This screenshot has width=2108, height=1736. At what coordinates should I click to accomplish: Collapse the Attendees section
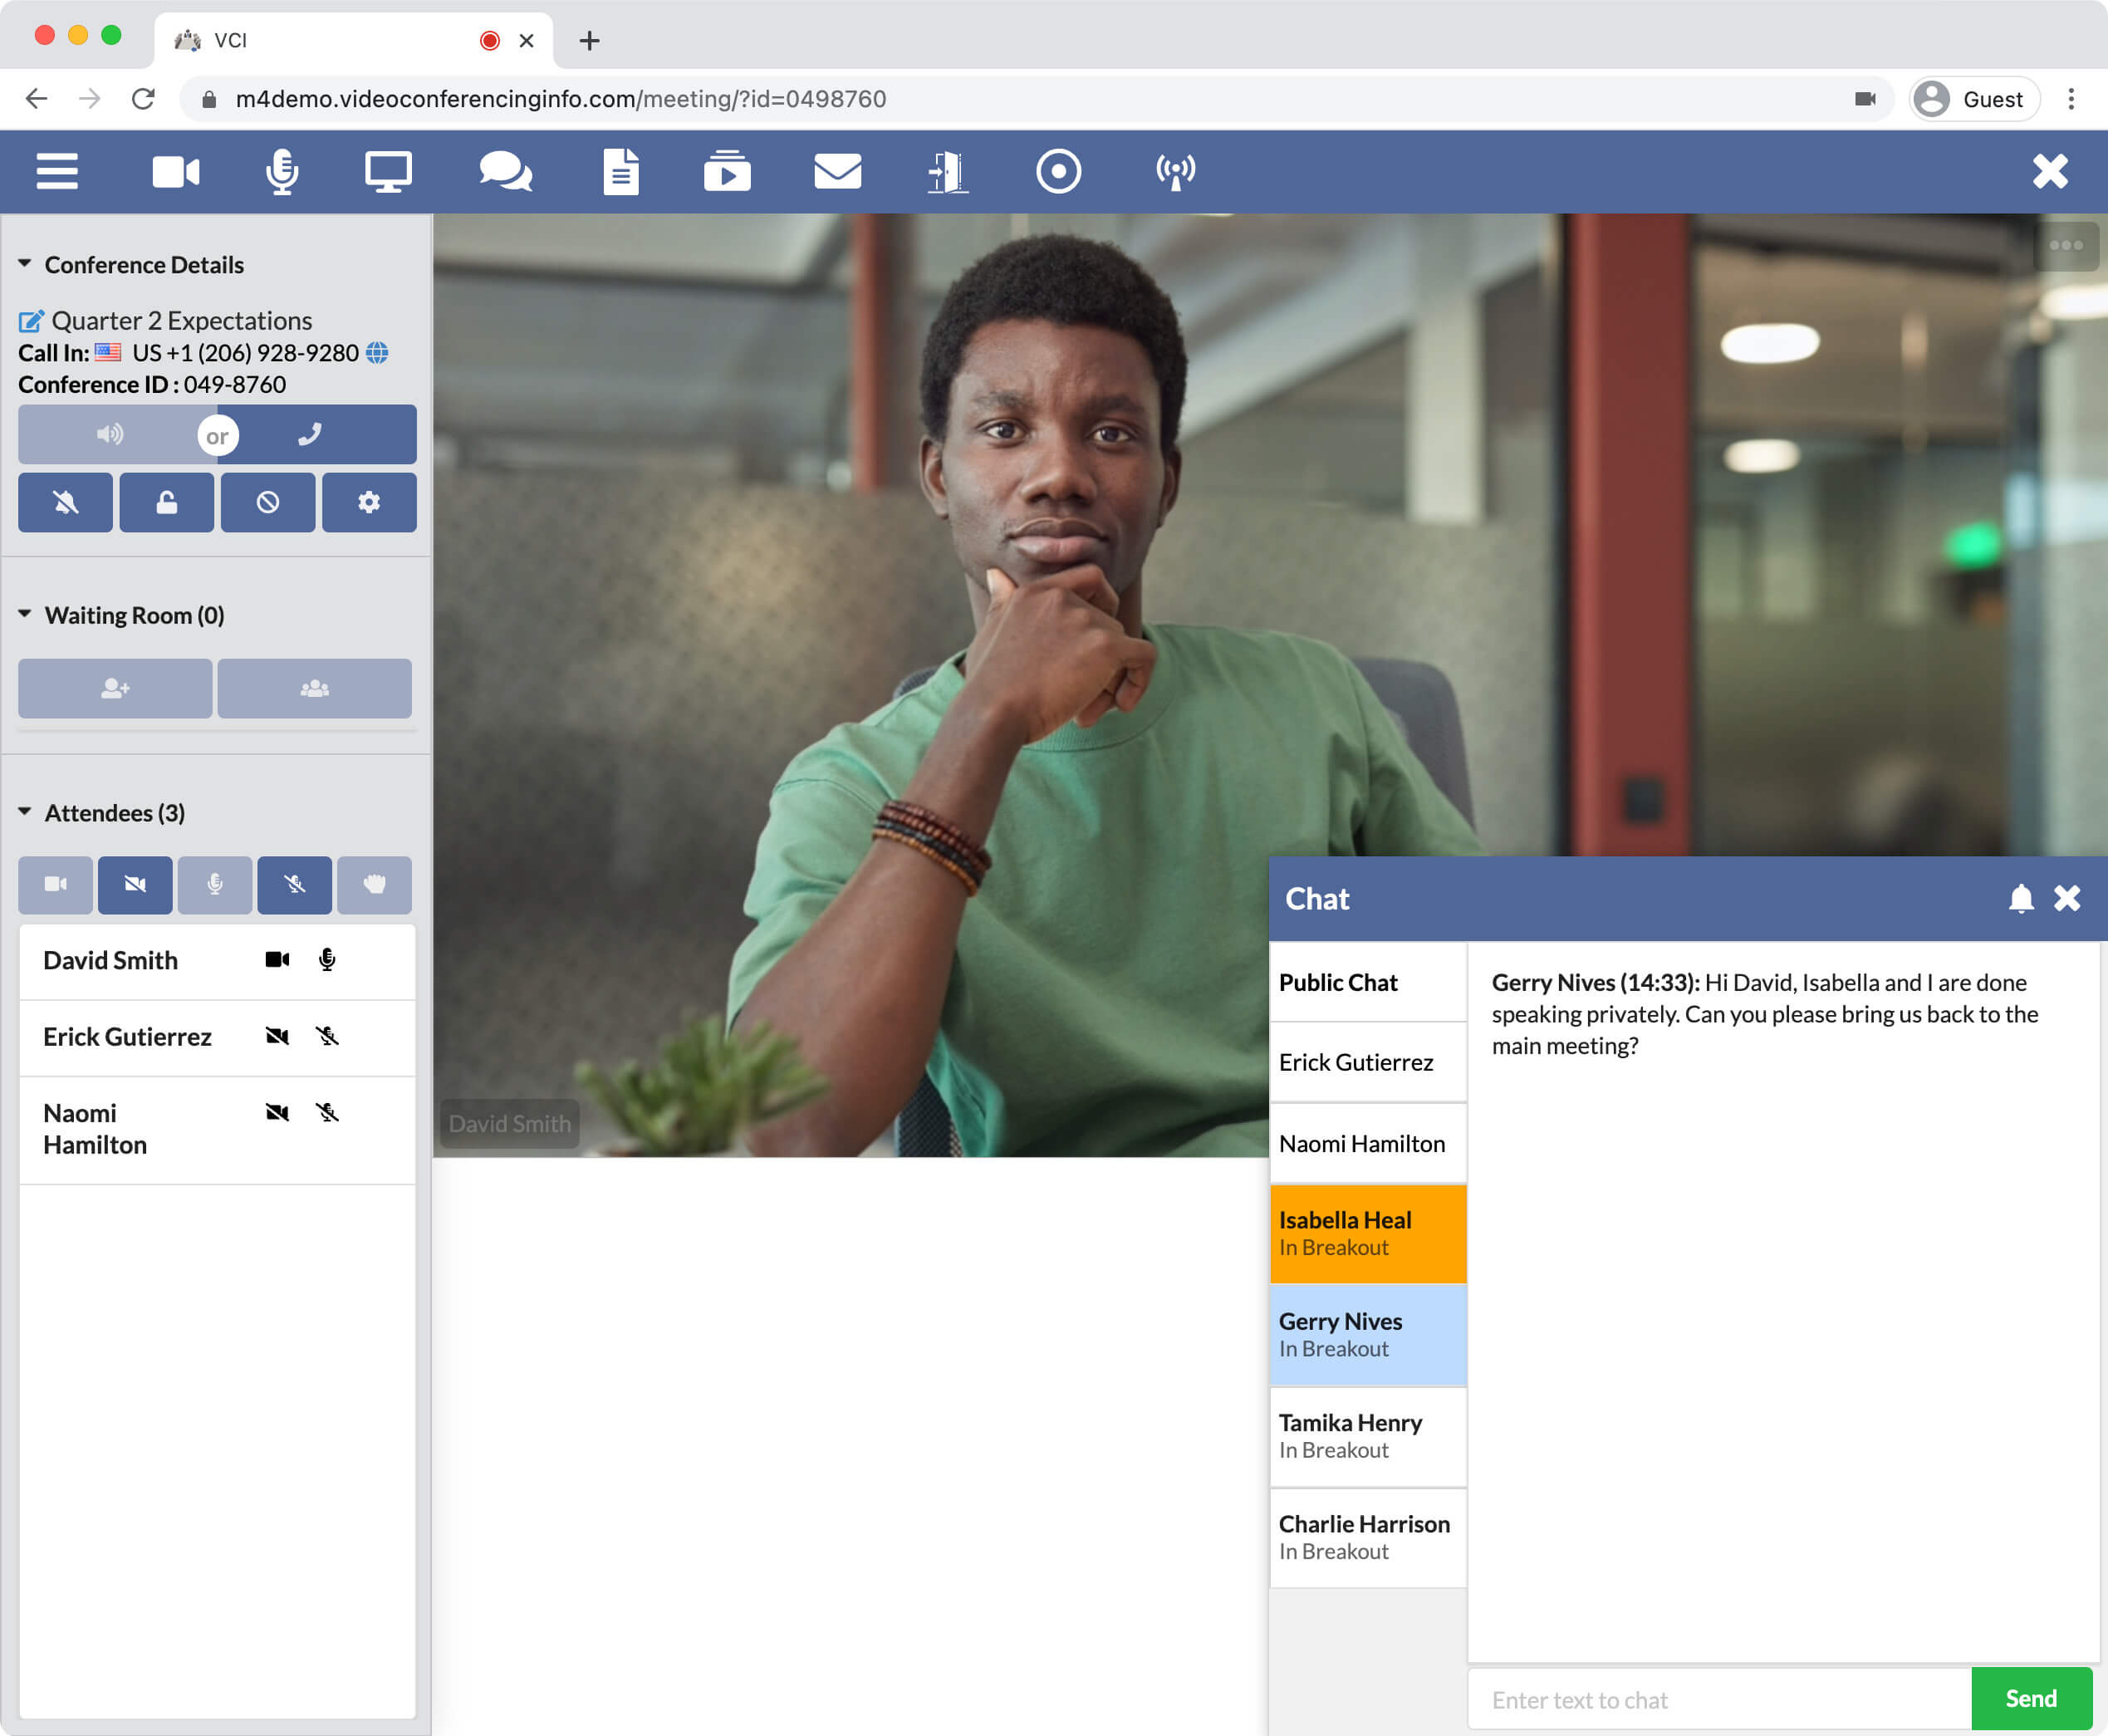[x=24, y=811]
